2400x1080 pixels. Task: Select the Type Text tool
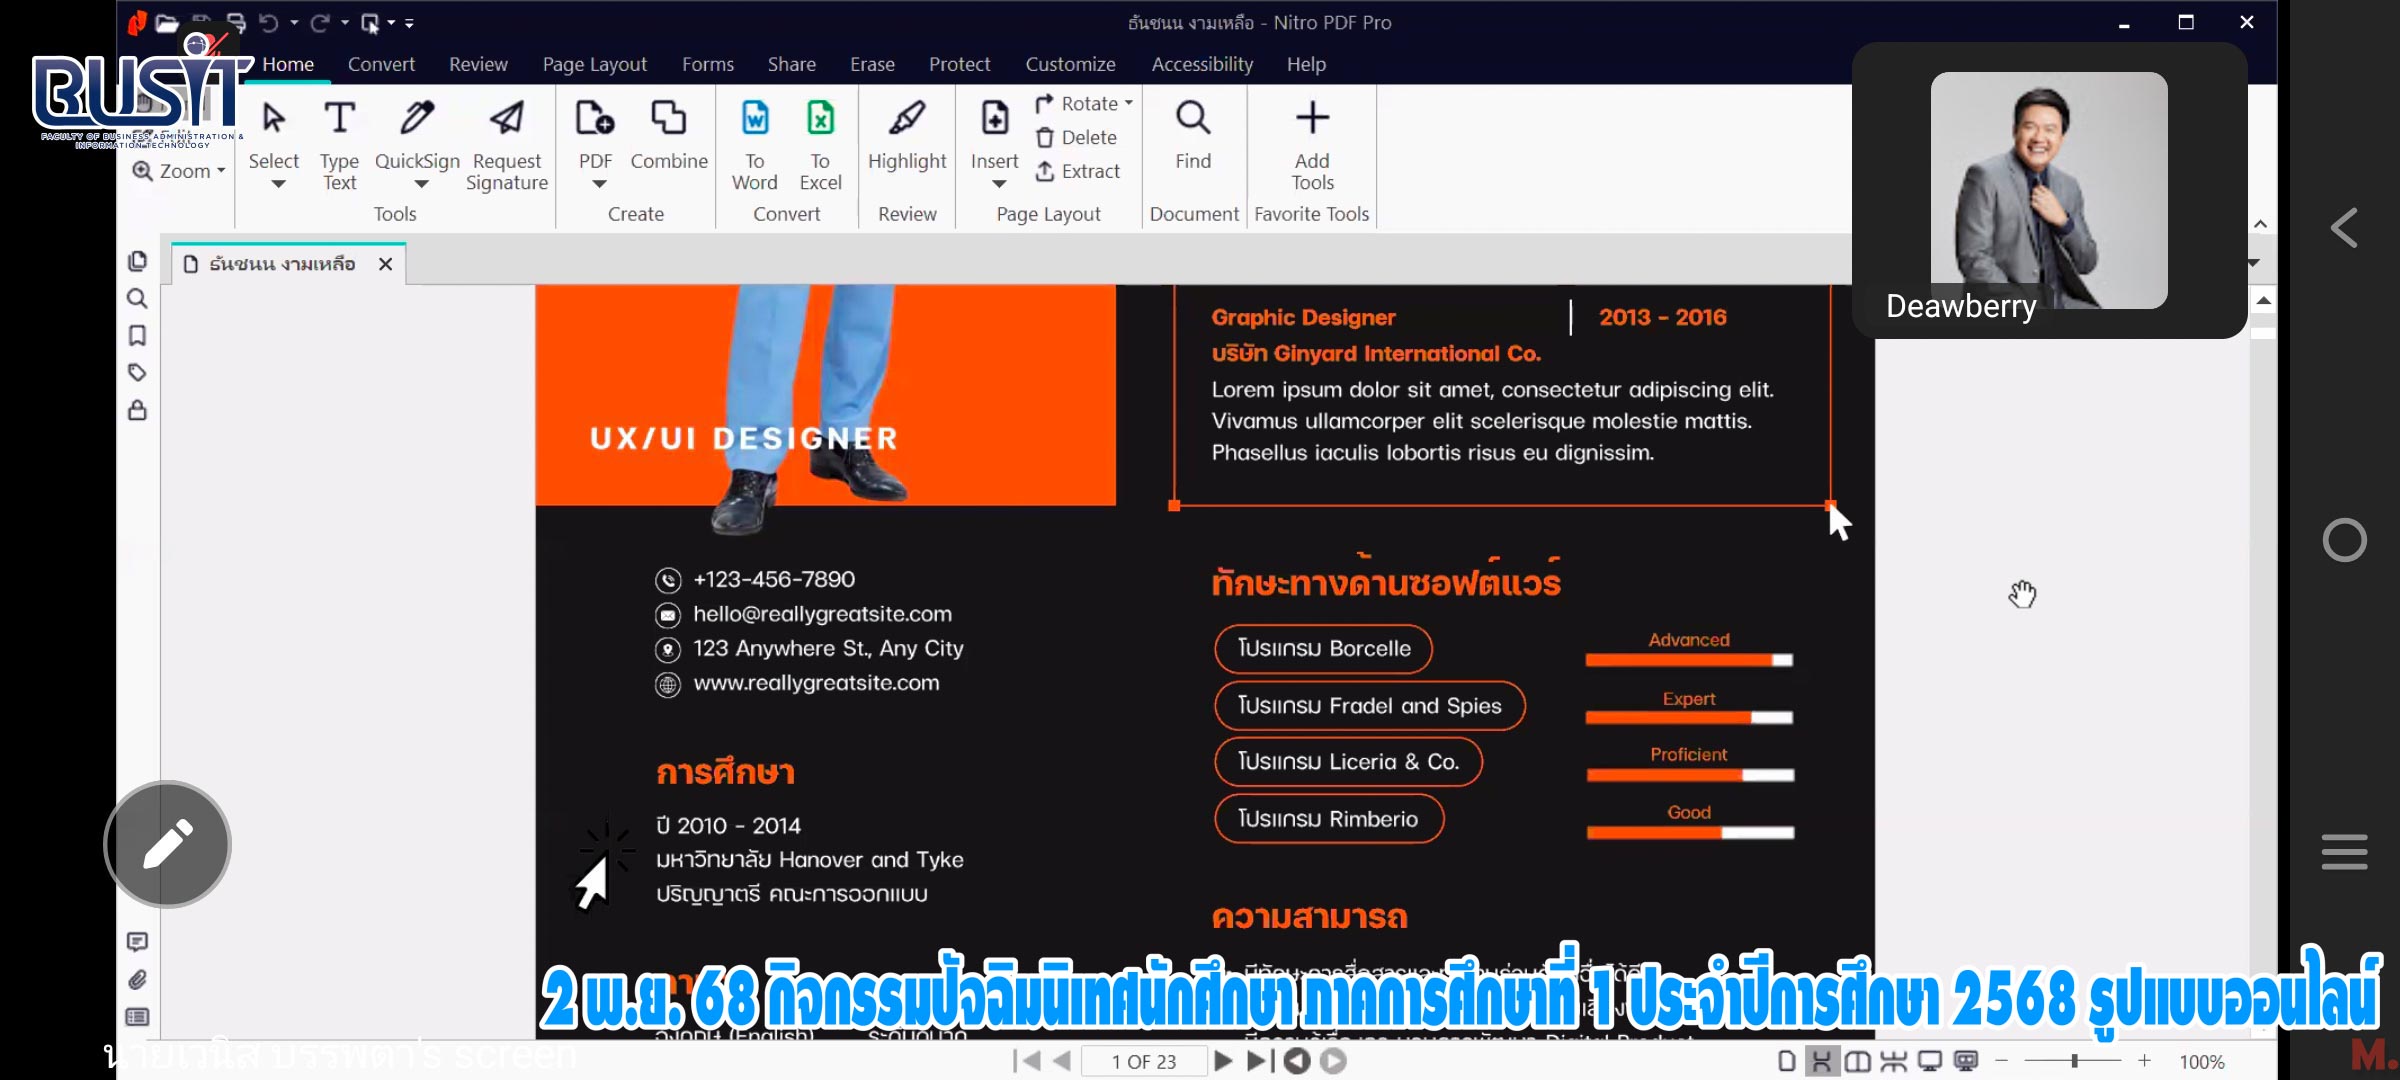(339, 140)
